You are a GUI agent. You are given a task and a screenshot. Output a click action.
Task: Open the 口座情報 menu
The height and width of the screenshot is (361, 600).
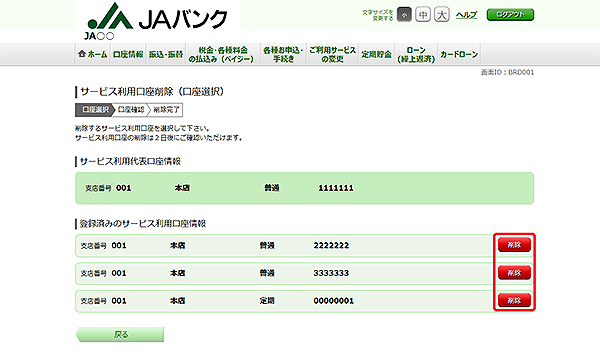pyautogui.click(x=128, y=54)
